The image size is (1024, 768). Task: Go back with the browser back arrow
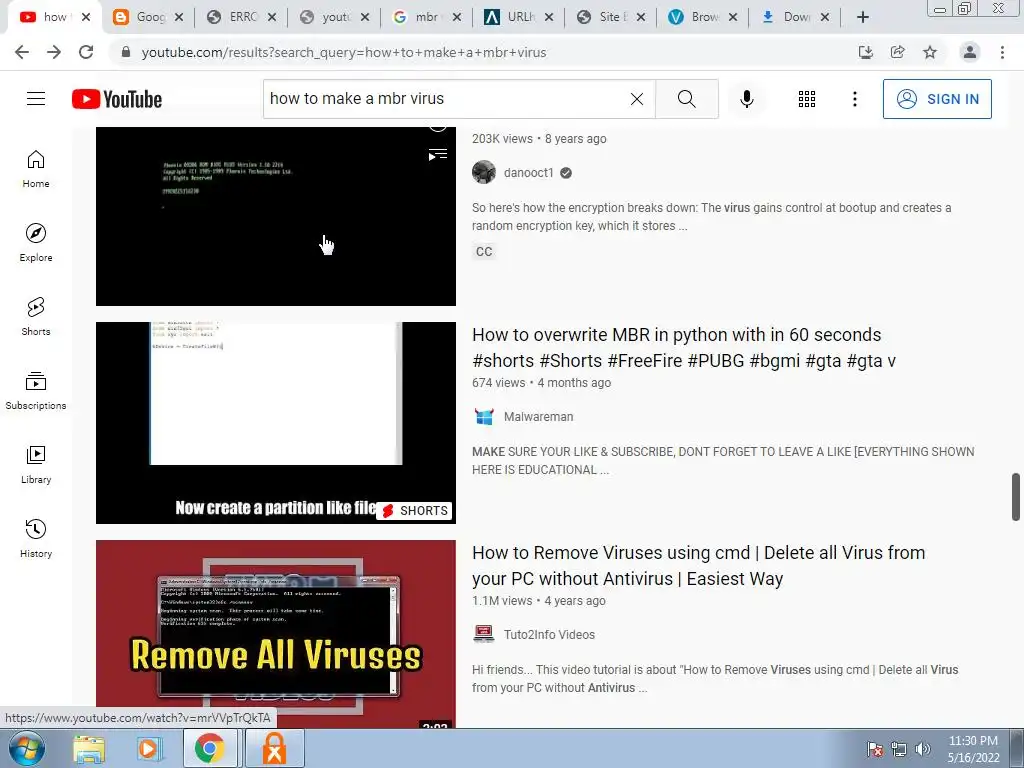coord(22,52)
